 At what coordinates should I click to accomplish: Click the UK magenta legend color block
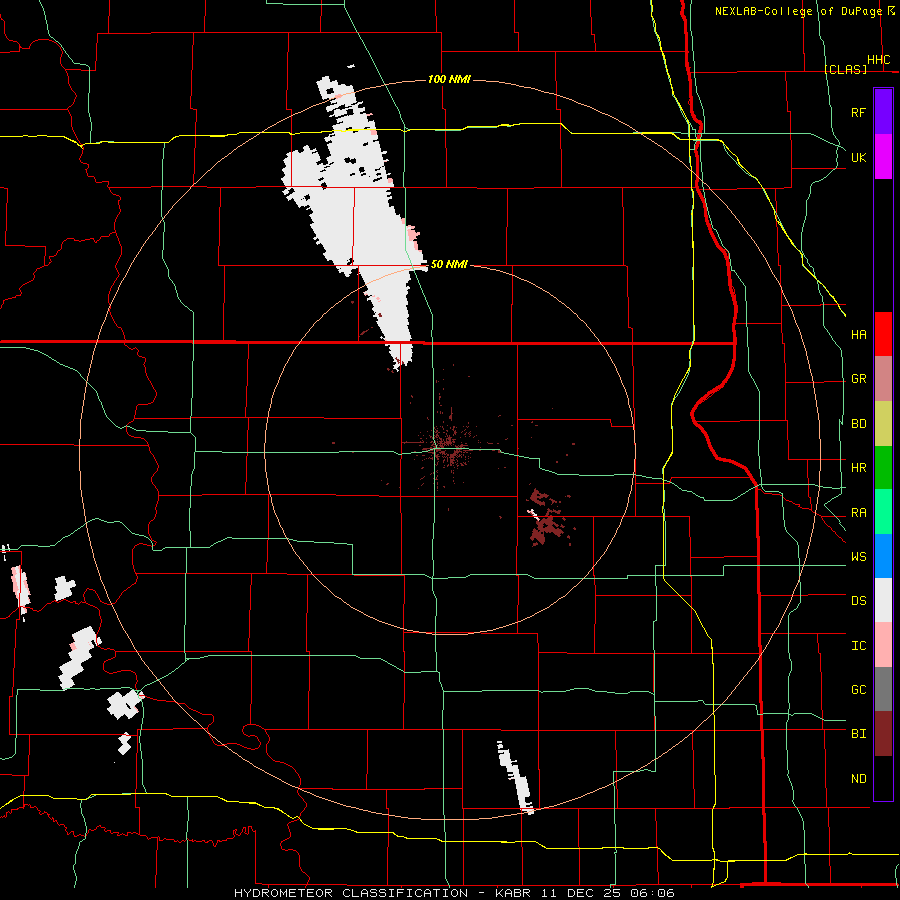pyautogui.click(x=883, y=157)
